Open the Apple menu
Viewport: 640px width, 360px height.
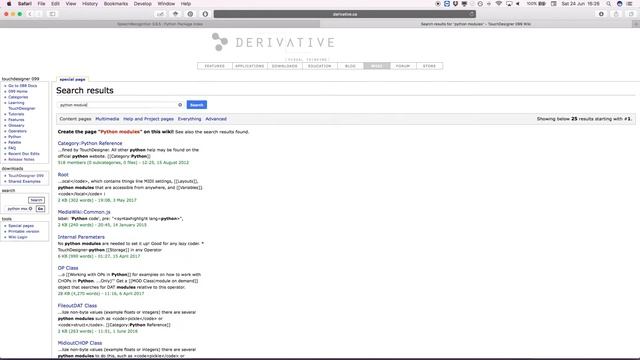click(9, 4)
